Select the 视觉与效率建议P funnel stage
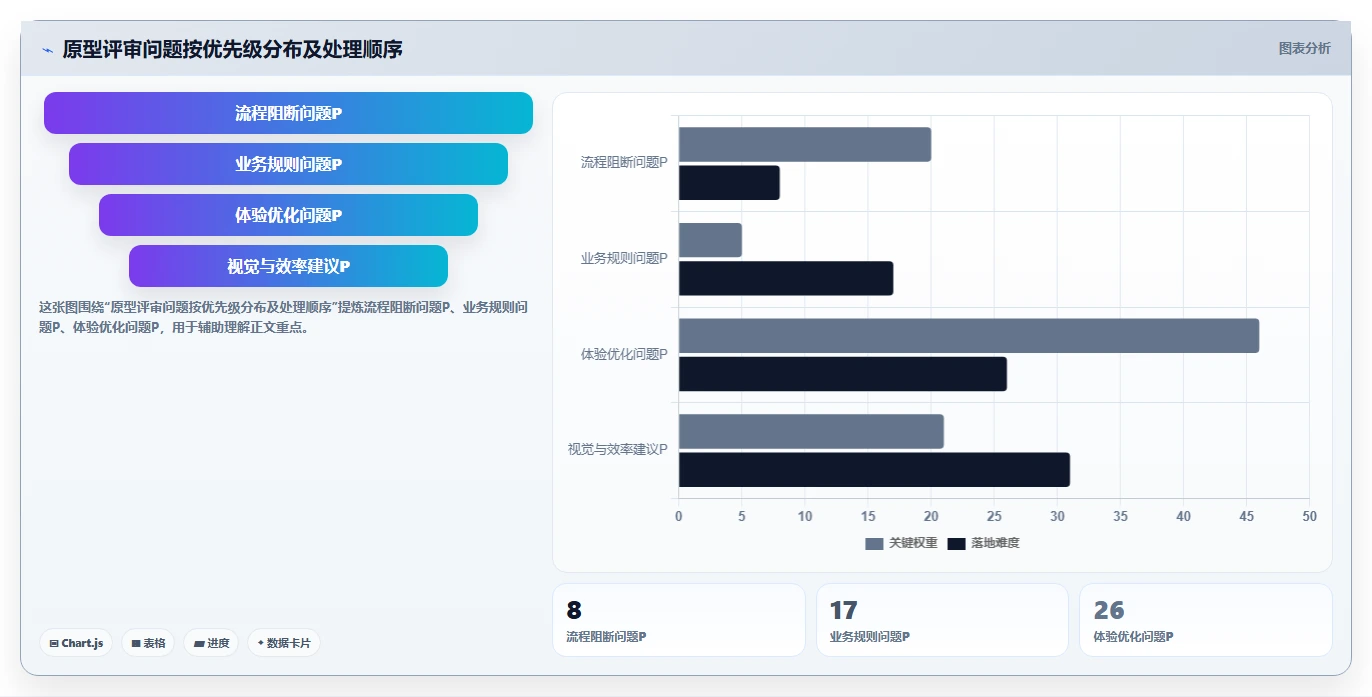 (x=288, y=266)
